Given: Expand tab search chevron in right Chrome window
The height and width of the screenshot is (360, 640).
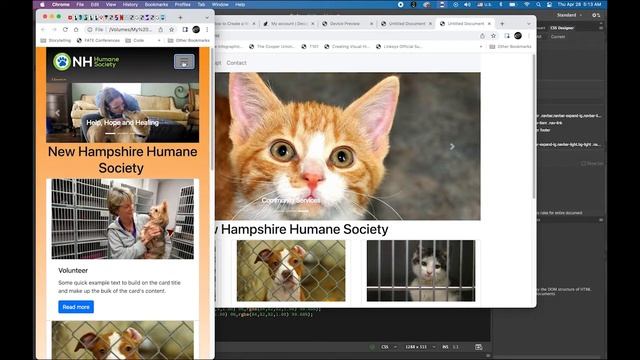Looking at the screenshot, I should click(529, 24).
